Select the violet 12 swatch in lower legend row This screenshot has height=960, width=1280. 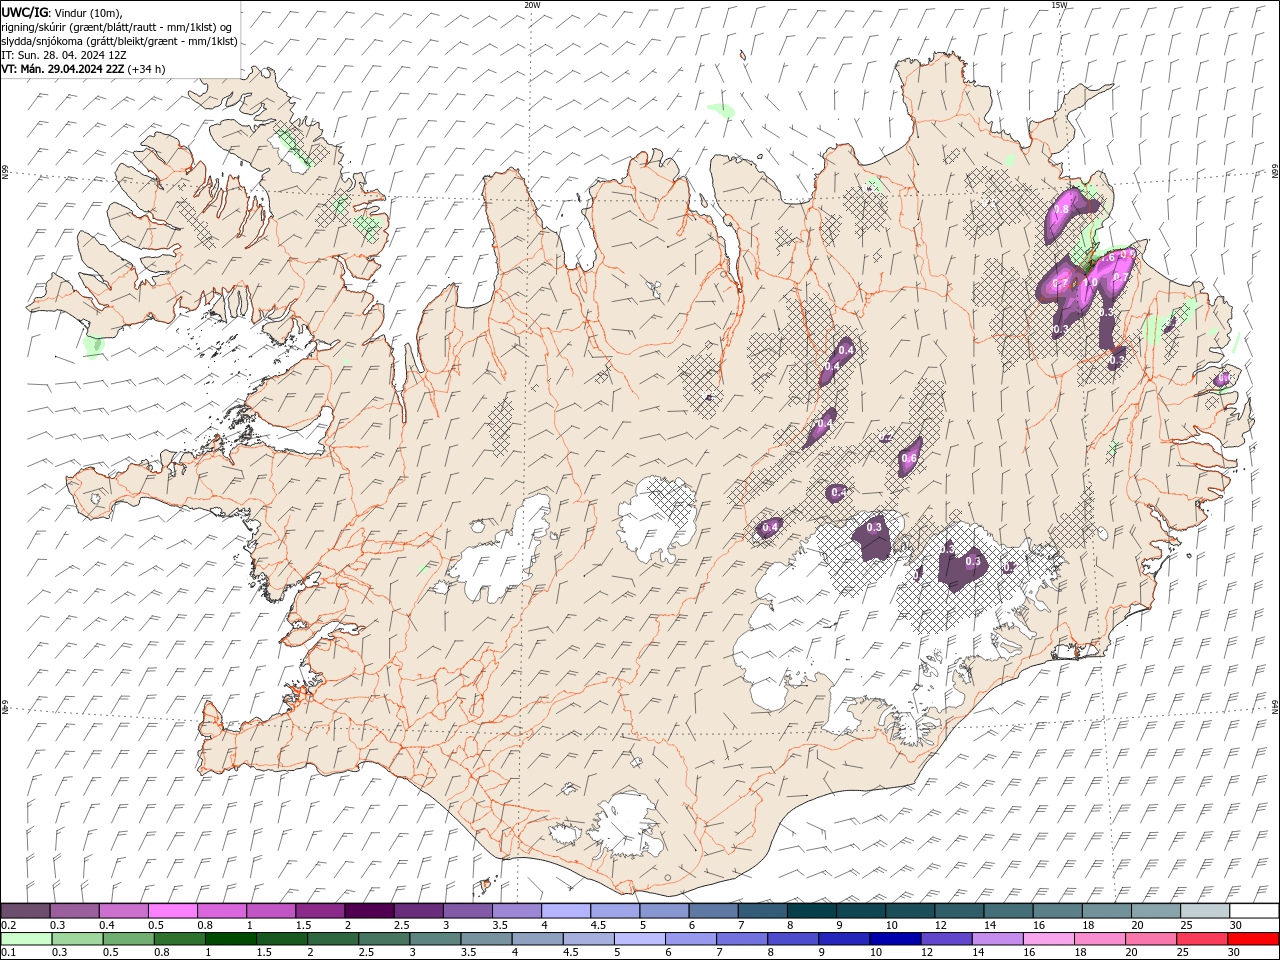pos(945,939)
